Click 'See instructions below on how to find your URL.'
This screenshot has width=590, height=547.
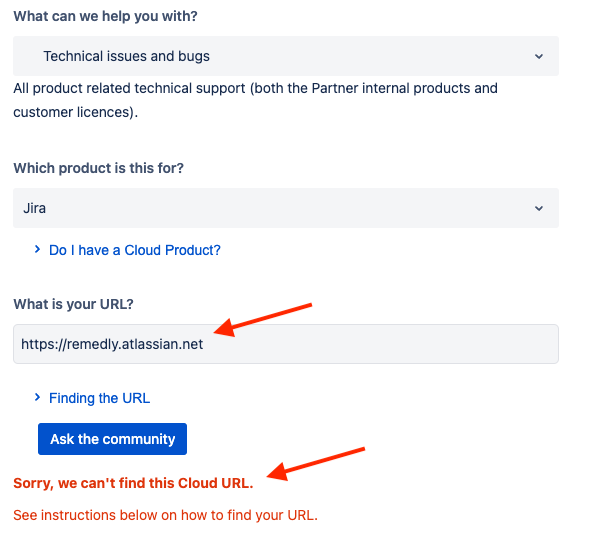point(166,515)
